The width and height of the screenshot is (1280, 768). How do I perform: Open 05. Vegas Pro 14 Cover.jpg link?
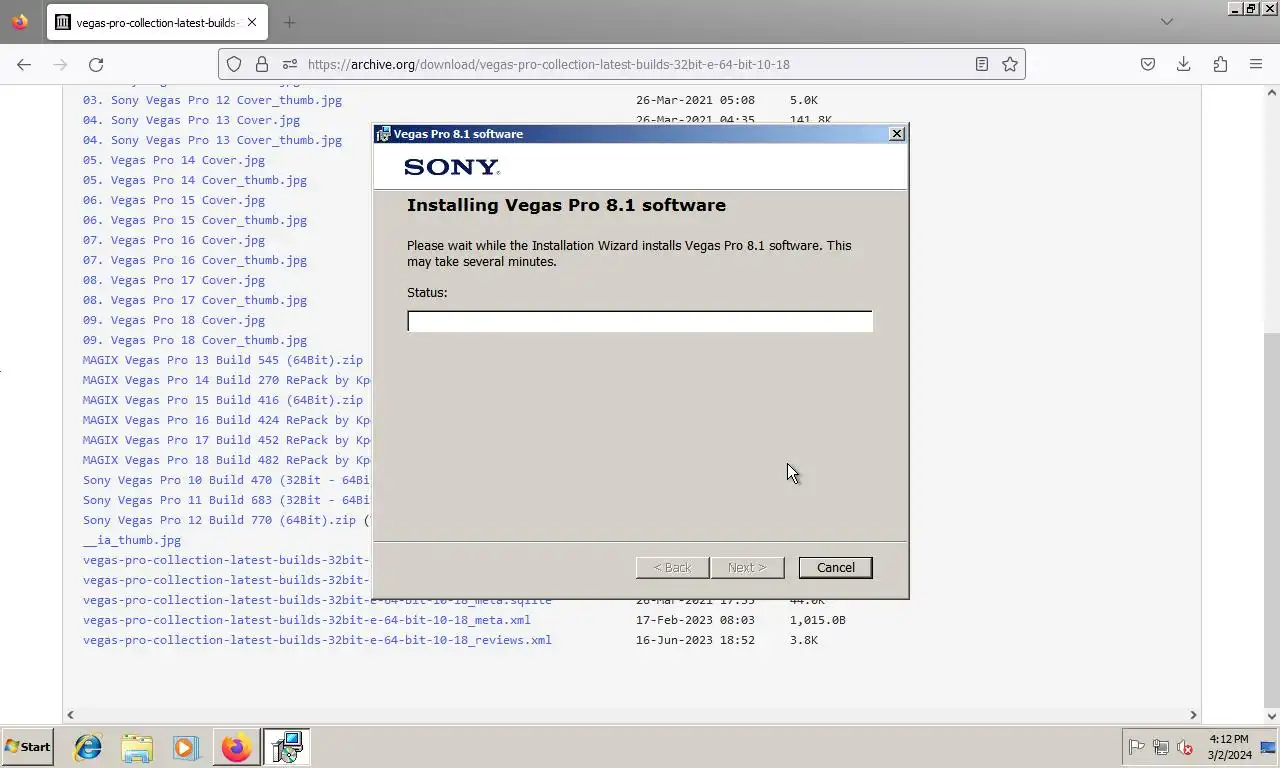[174, 160]
